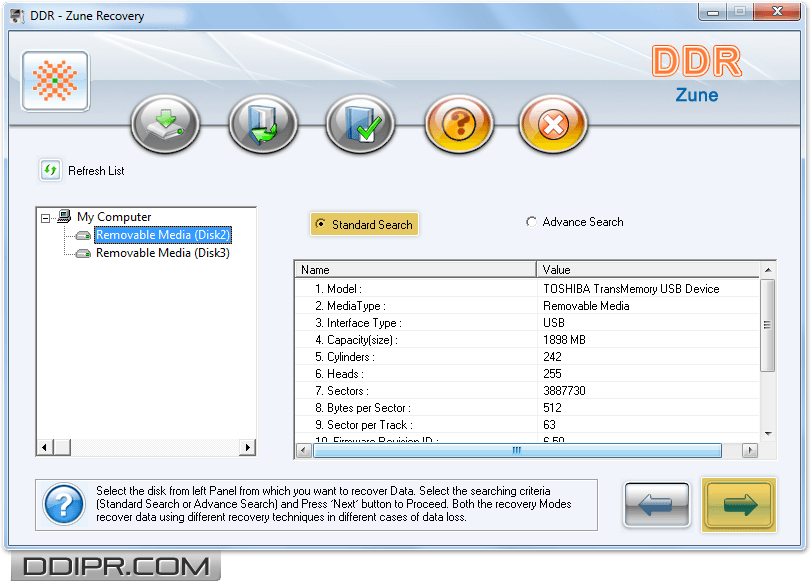Click the Disk3 drive icon
This screenshot has width=811, height=581.
coord(83,254)
